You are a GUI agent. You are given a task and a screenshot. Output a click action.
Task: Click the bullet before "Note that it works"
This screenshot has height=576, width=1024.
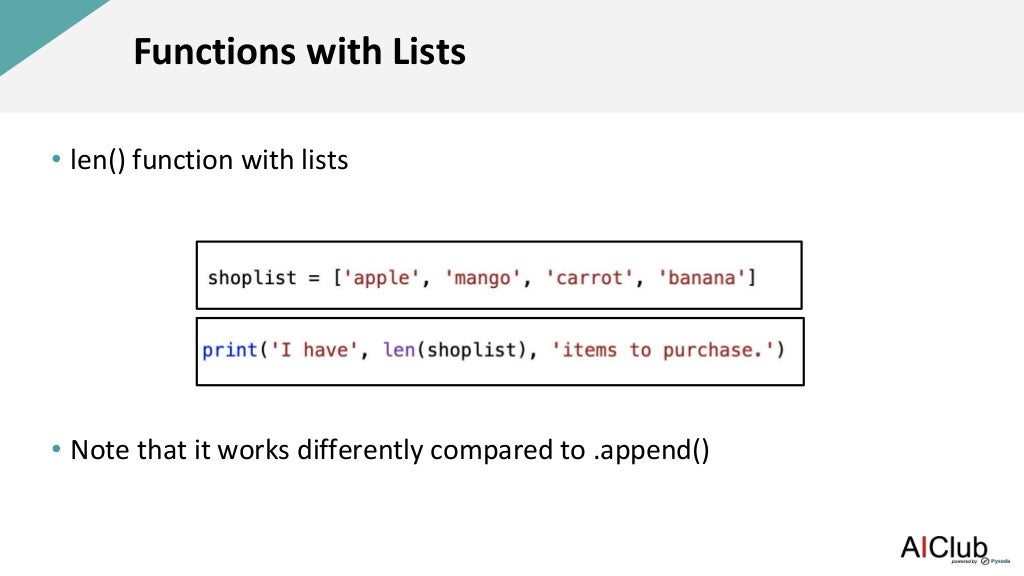coord(56,451)
